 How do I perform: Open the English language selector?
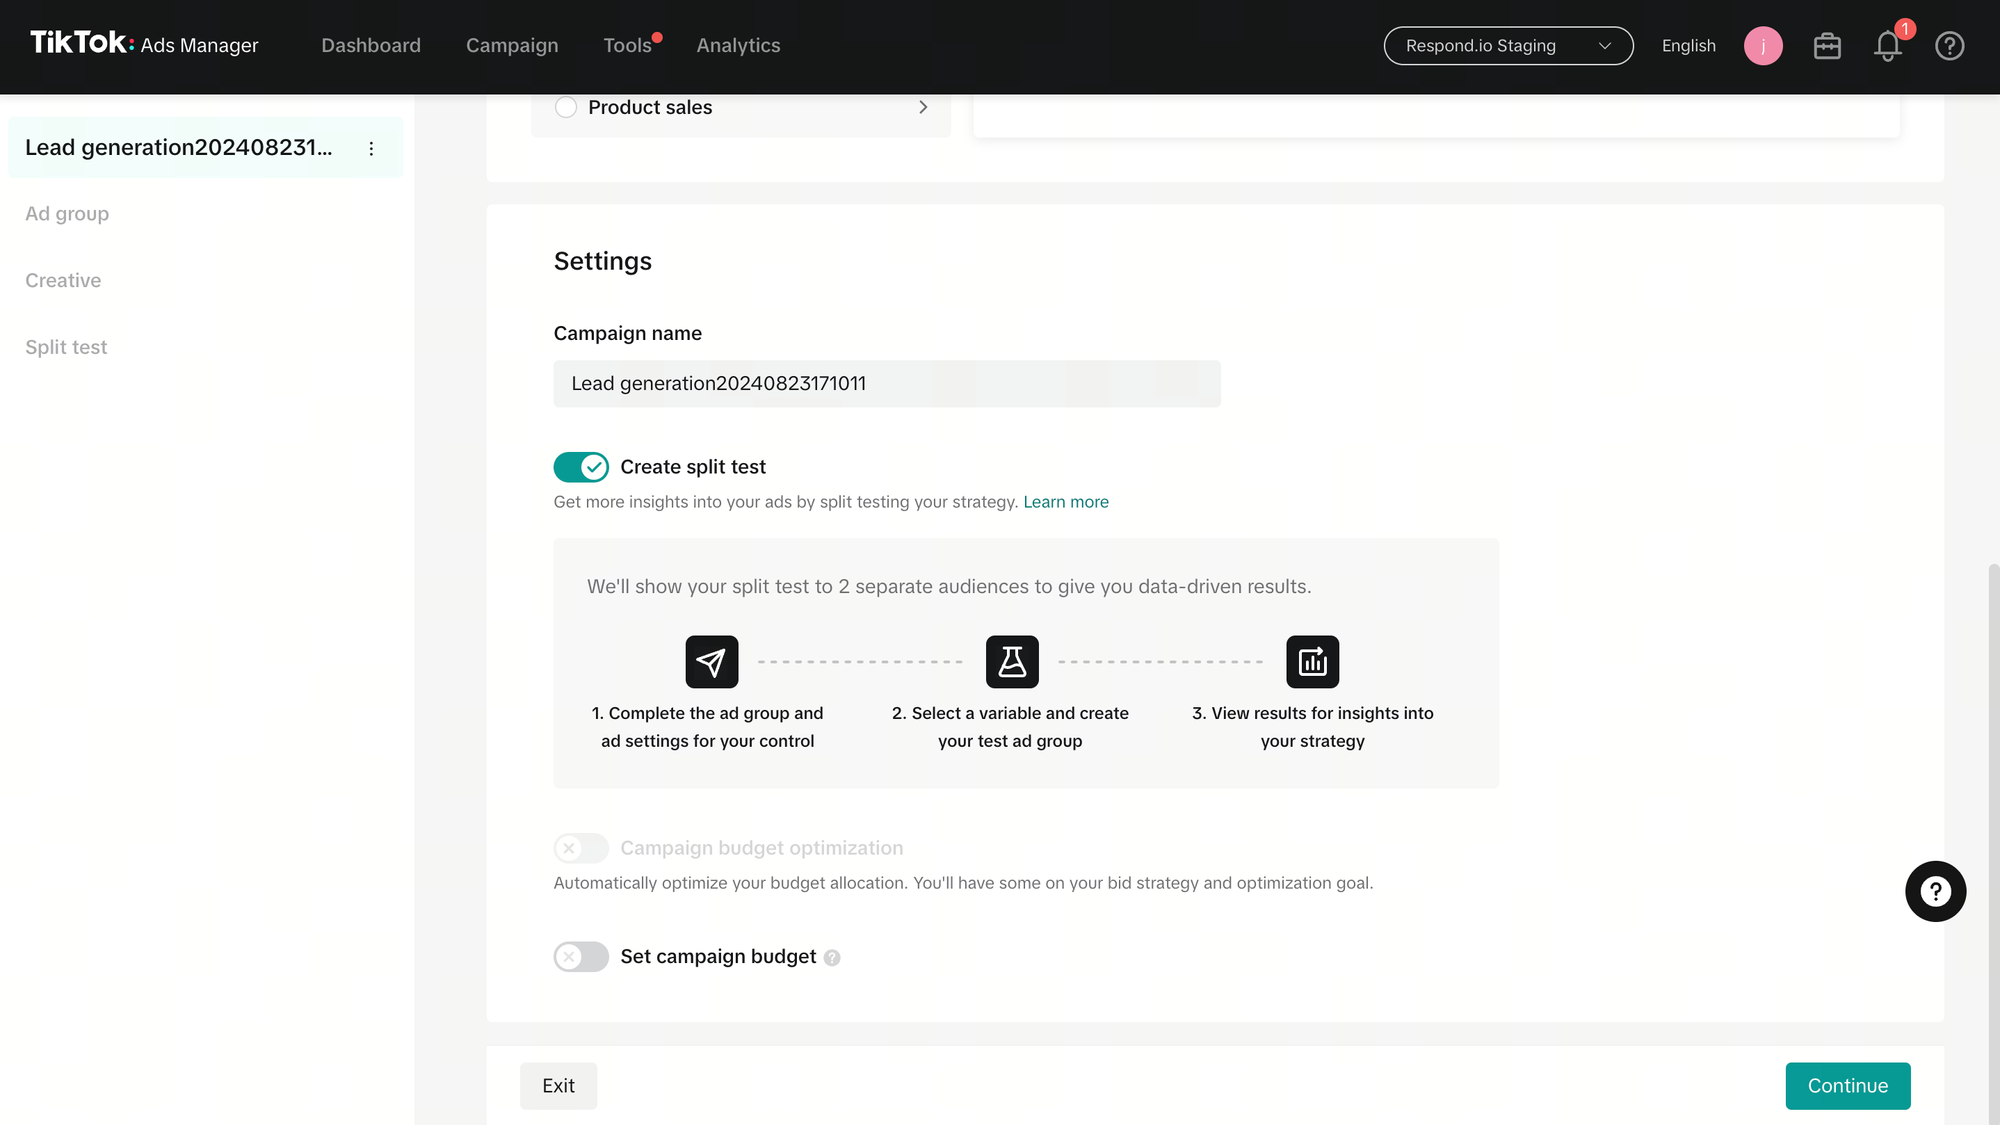click(1688, 46)
